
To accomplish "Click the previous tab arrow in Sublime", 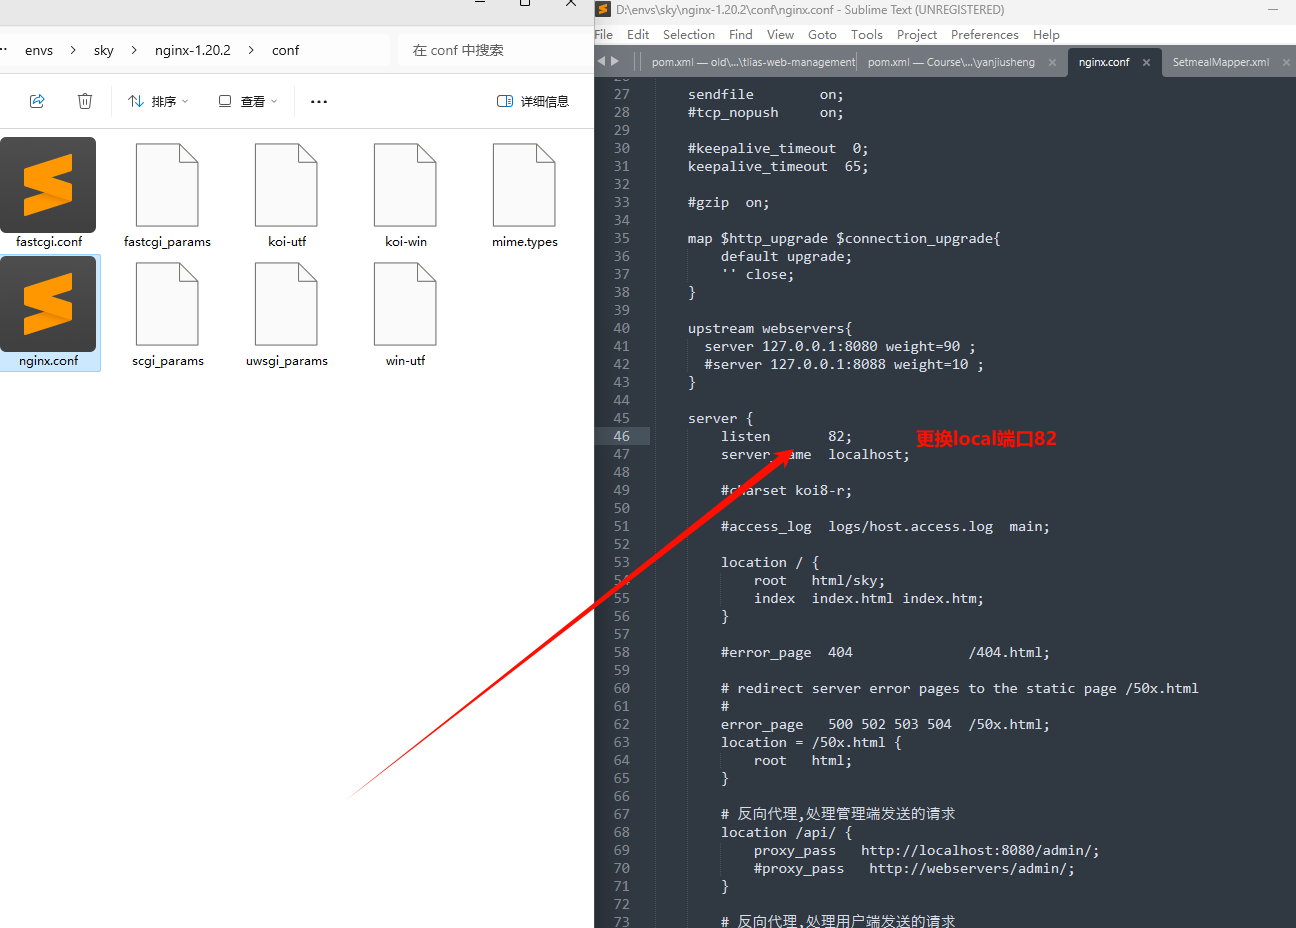I will pos(601,61).
